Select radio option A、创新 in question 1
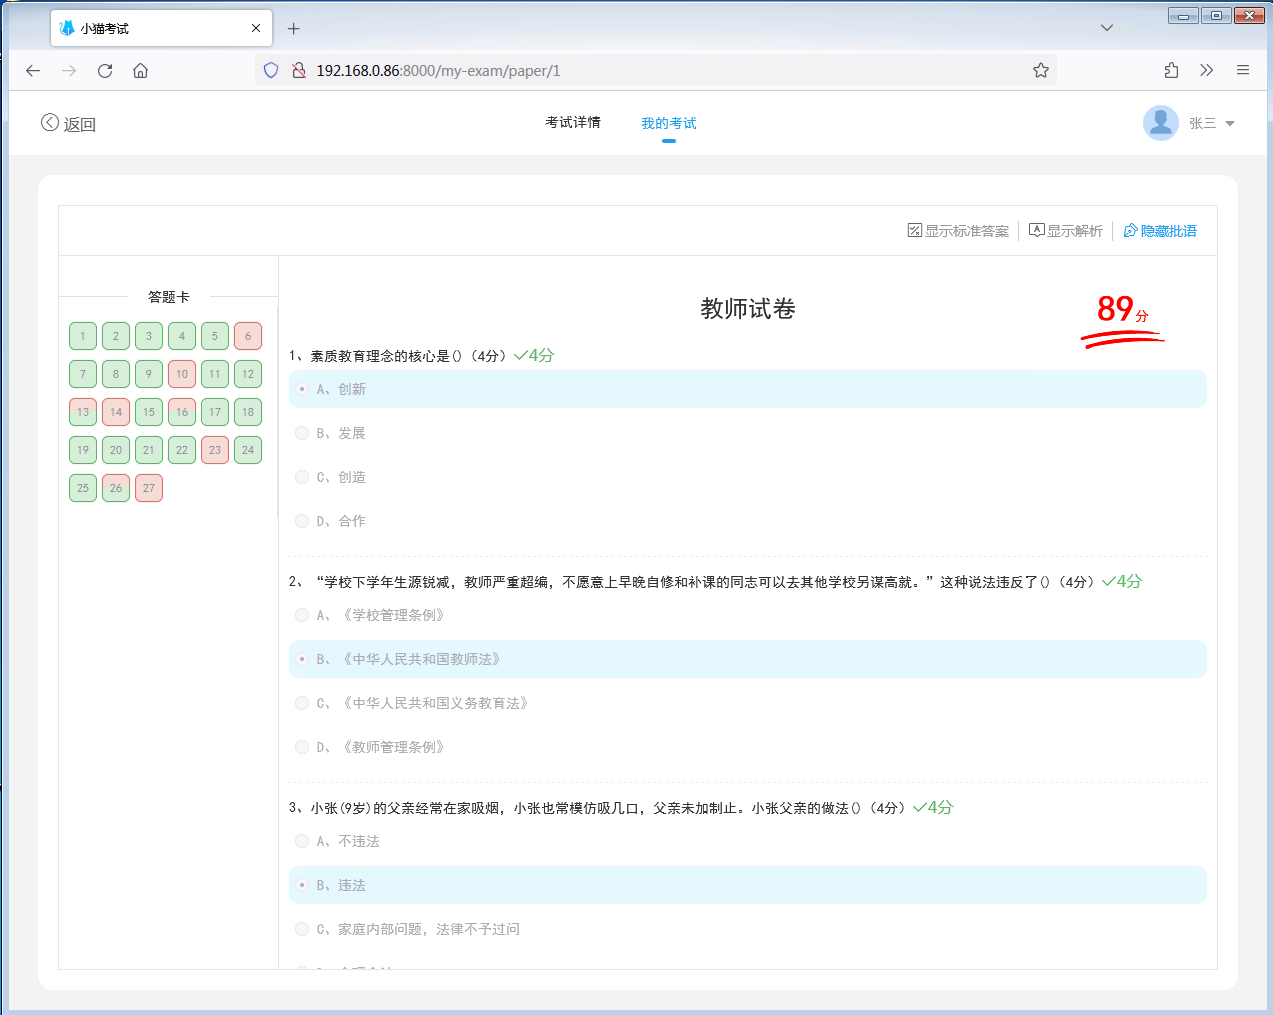The image size is (1273, 1015). (x=301, y=389)
